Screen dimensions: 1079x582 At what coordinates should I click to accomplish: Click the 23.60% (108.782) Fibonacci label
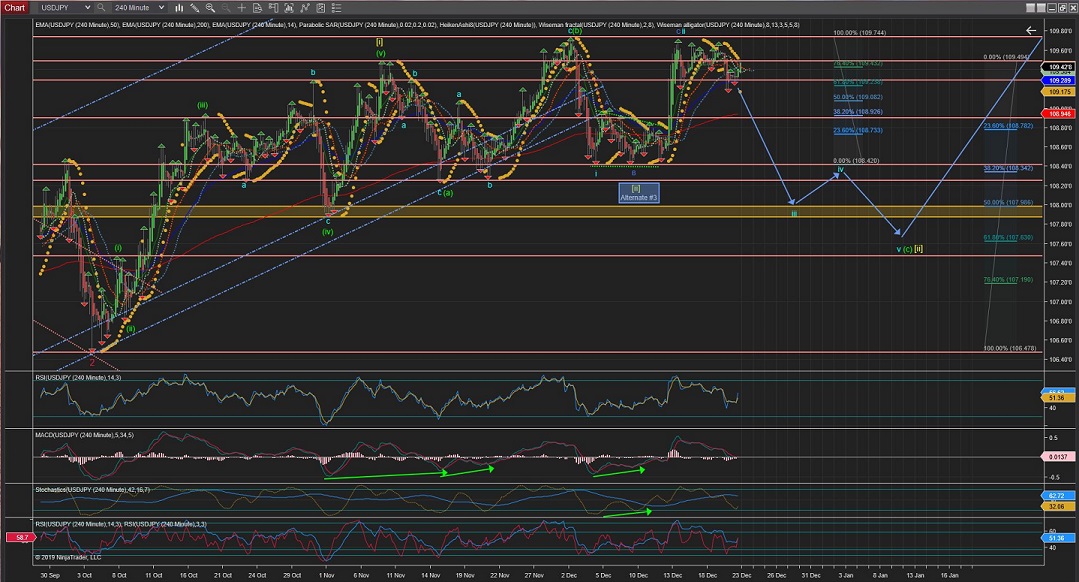tap(1008, 126)
